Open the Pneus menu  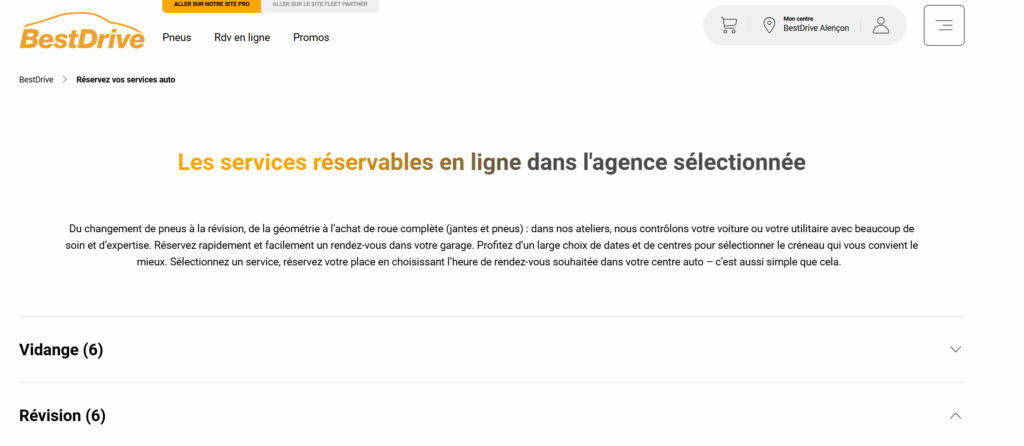(x=176, y=37)
